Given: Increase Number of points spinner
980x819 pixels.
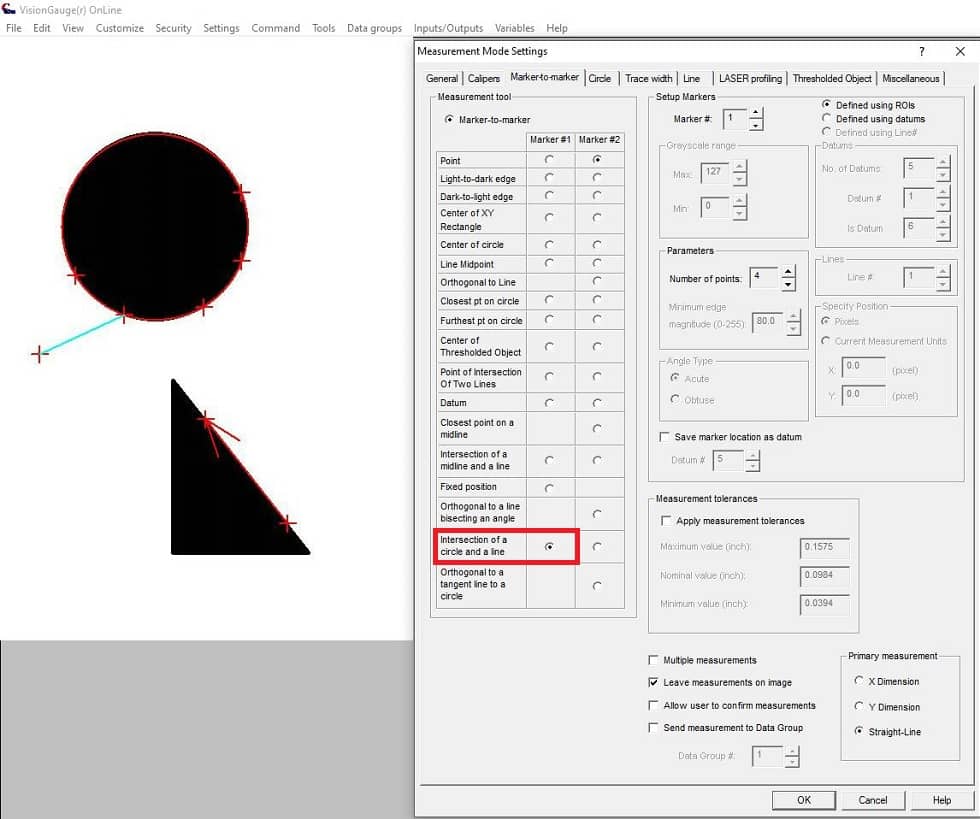Looking at the screenshot, I should click(x=788, y=273).
